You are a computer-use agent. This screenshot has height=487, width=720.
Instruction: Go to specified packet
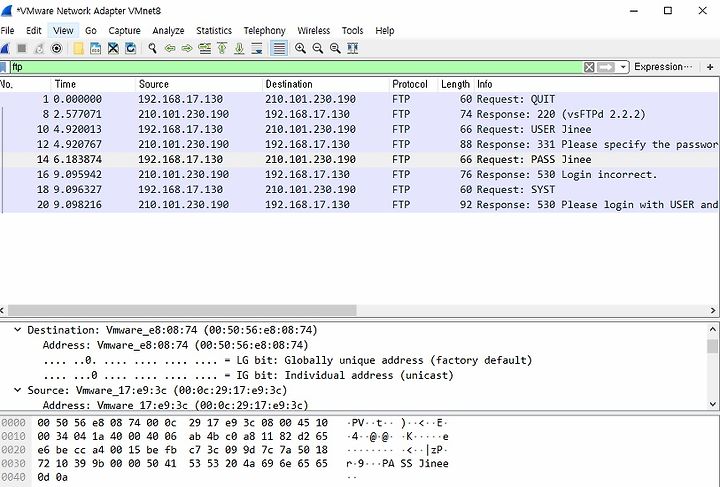coord(205,48)
